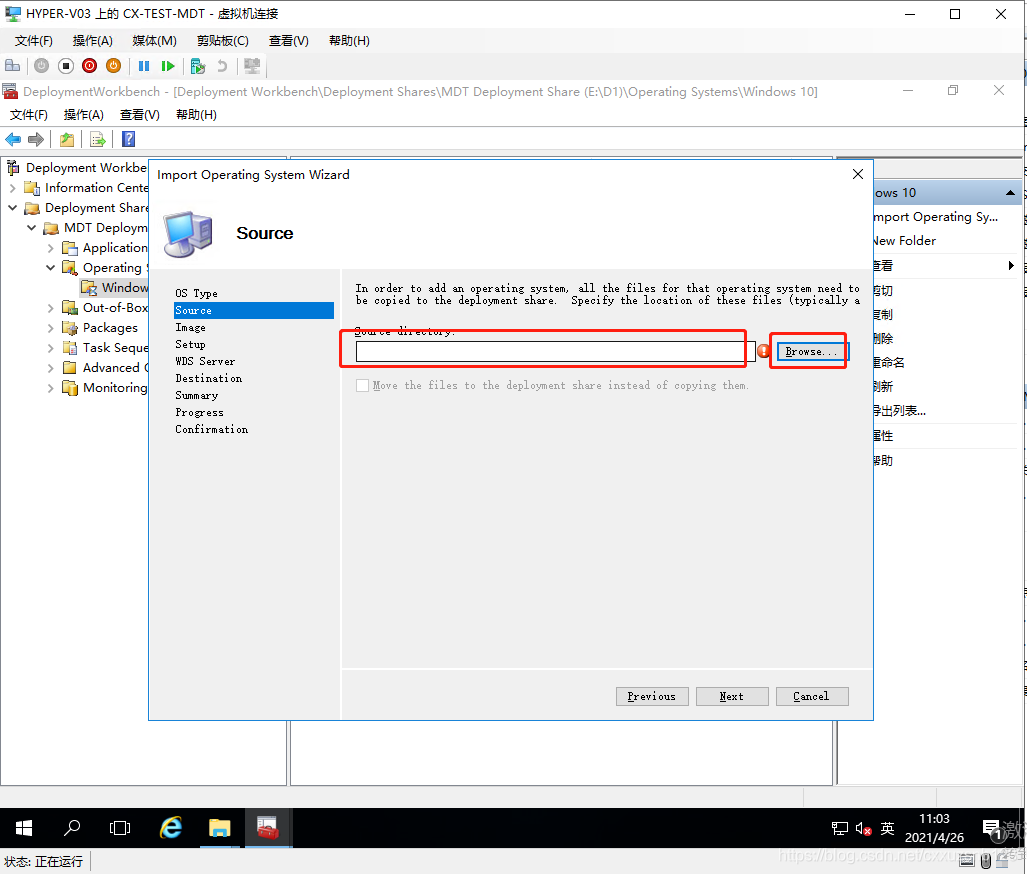Click the muted volume icon in system tray
This screenshot has height=874, width=1027.
click(863, 829)
